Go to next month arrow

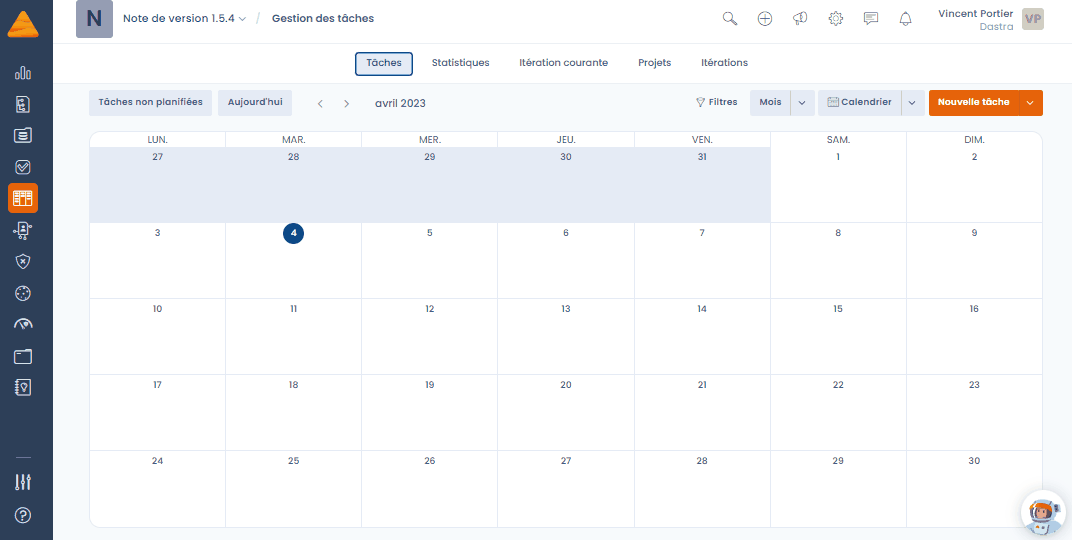(x=347, y=103)
